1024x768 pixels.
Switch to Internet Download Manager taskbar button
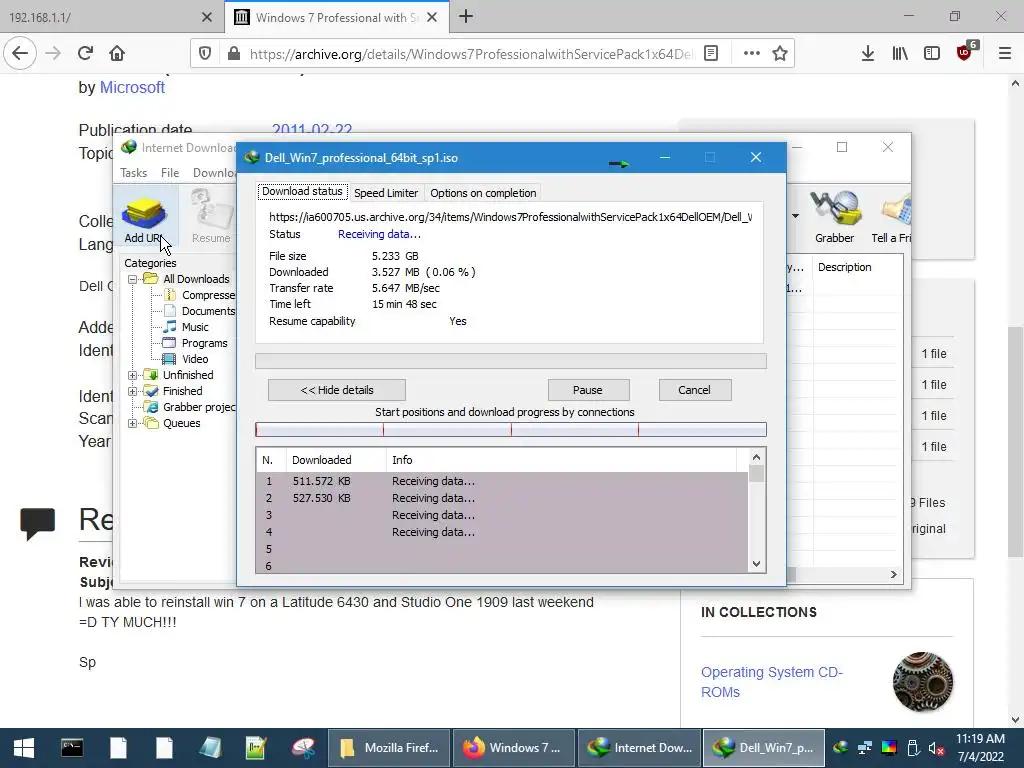[640, 748]
